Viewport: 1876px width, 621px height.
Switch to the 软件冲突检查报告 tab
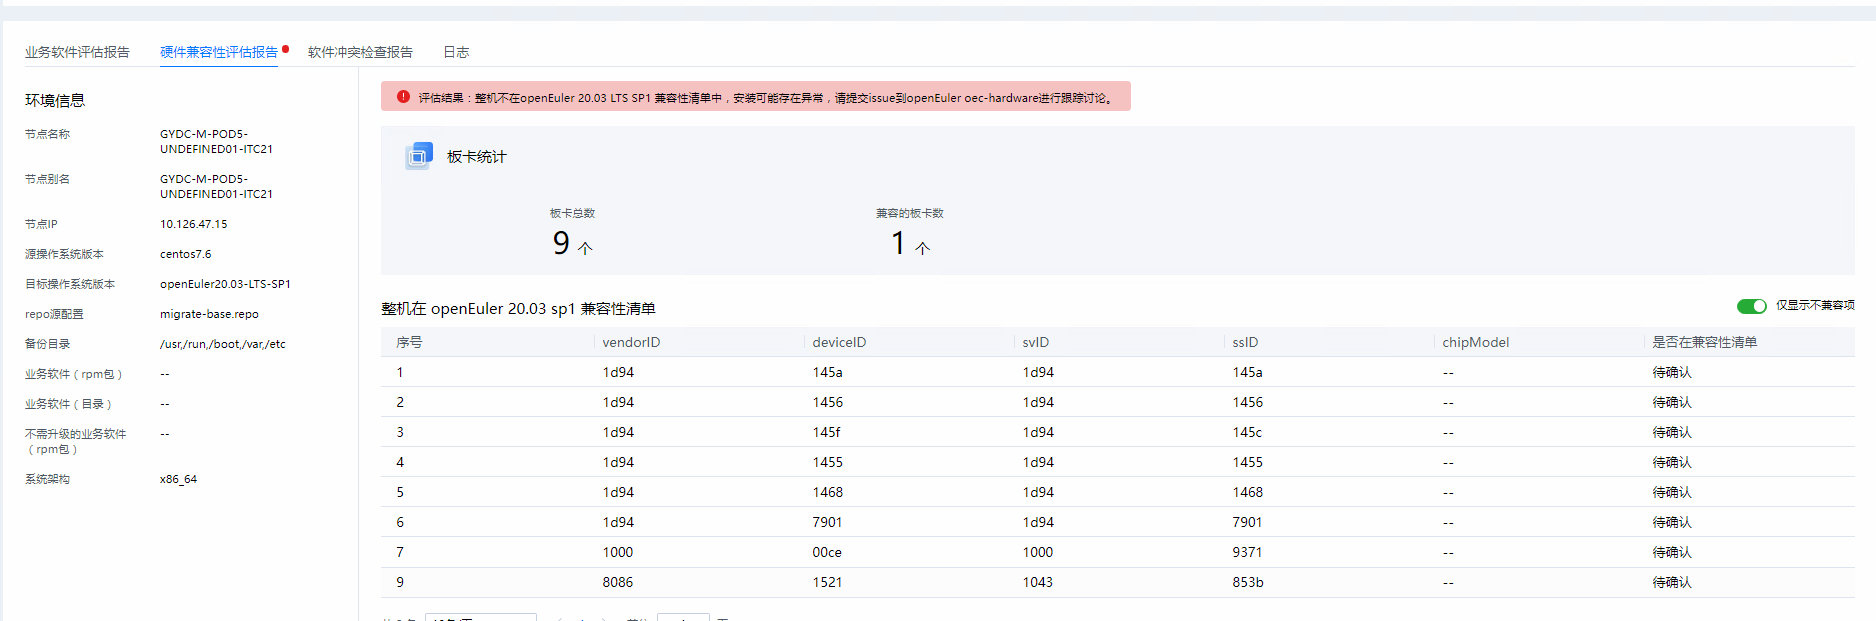(x=360, y=52)
